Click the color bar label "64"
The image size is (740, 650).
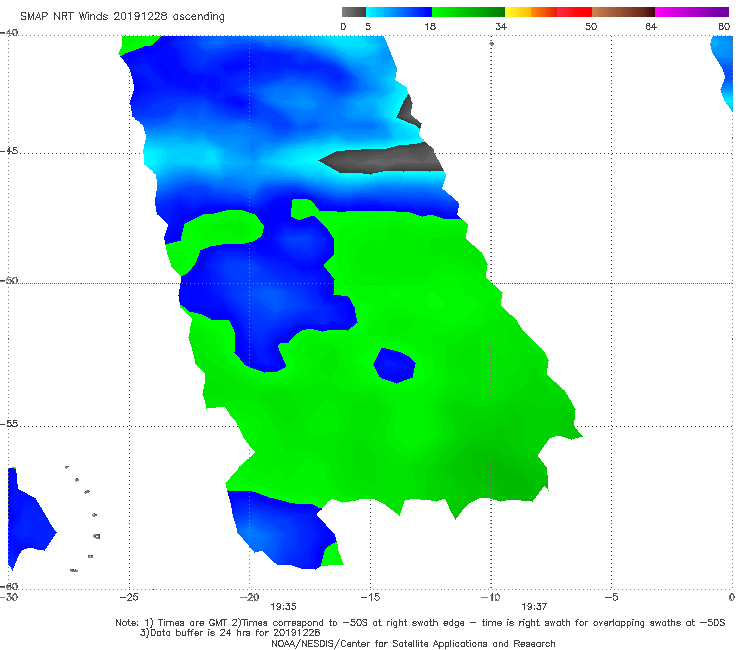[x=651, y=26]
